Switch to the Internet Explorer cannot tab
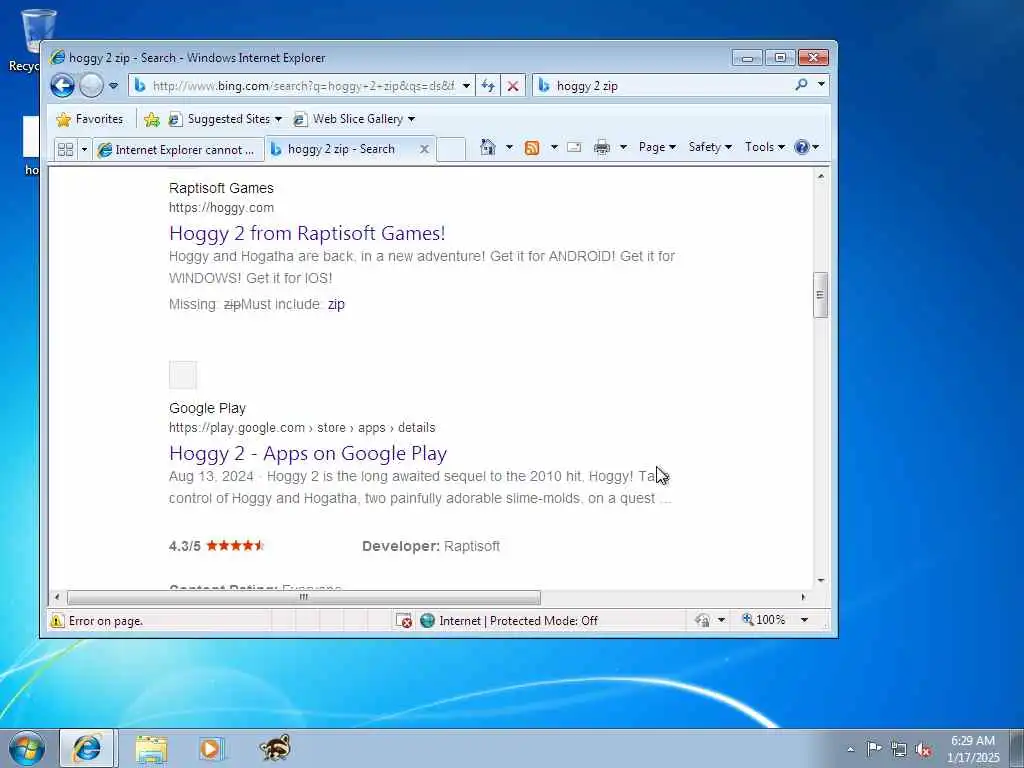The image size is (1024, 768). tap(178, 150)
